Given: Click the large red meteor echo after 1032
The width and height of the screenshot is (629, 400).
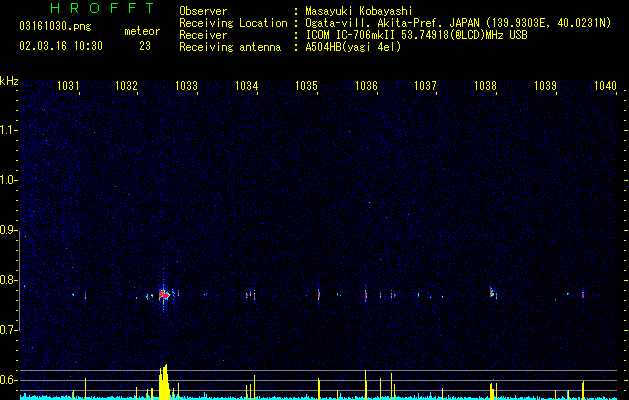Looking at the screenshot, I should 164,295.
